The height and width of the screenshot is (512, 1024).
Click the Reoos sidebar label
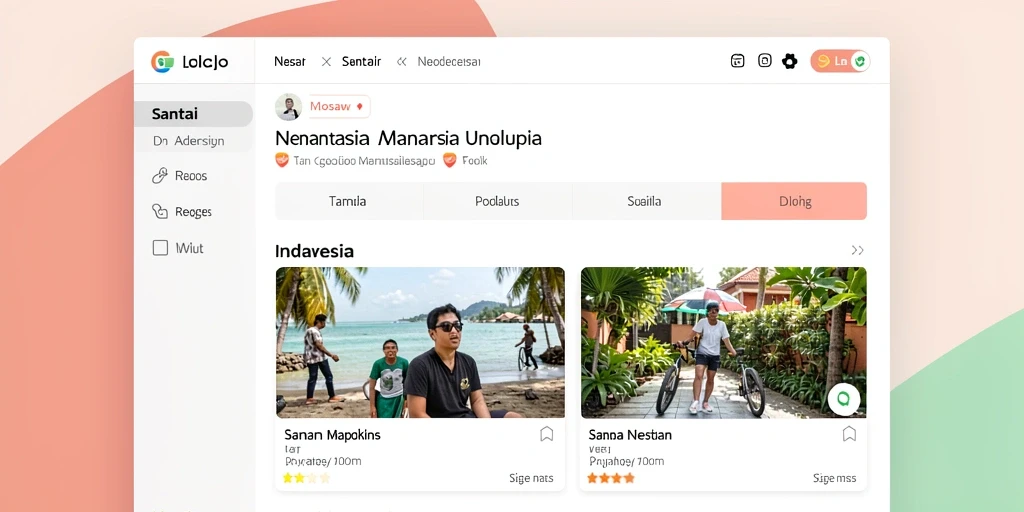click(191, 176)
